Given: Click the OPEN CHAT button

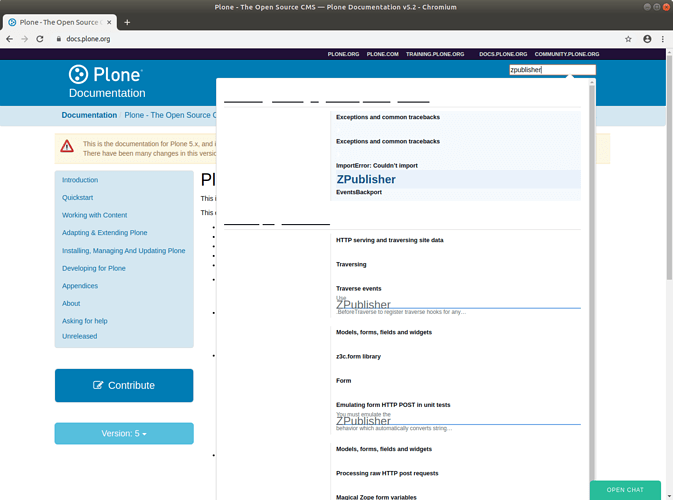Looking at the screenshot, I should [625, 490].
